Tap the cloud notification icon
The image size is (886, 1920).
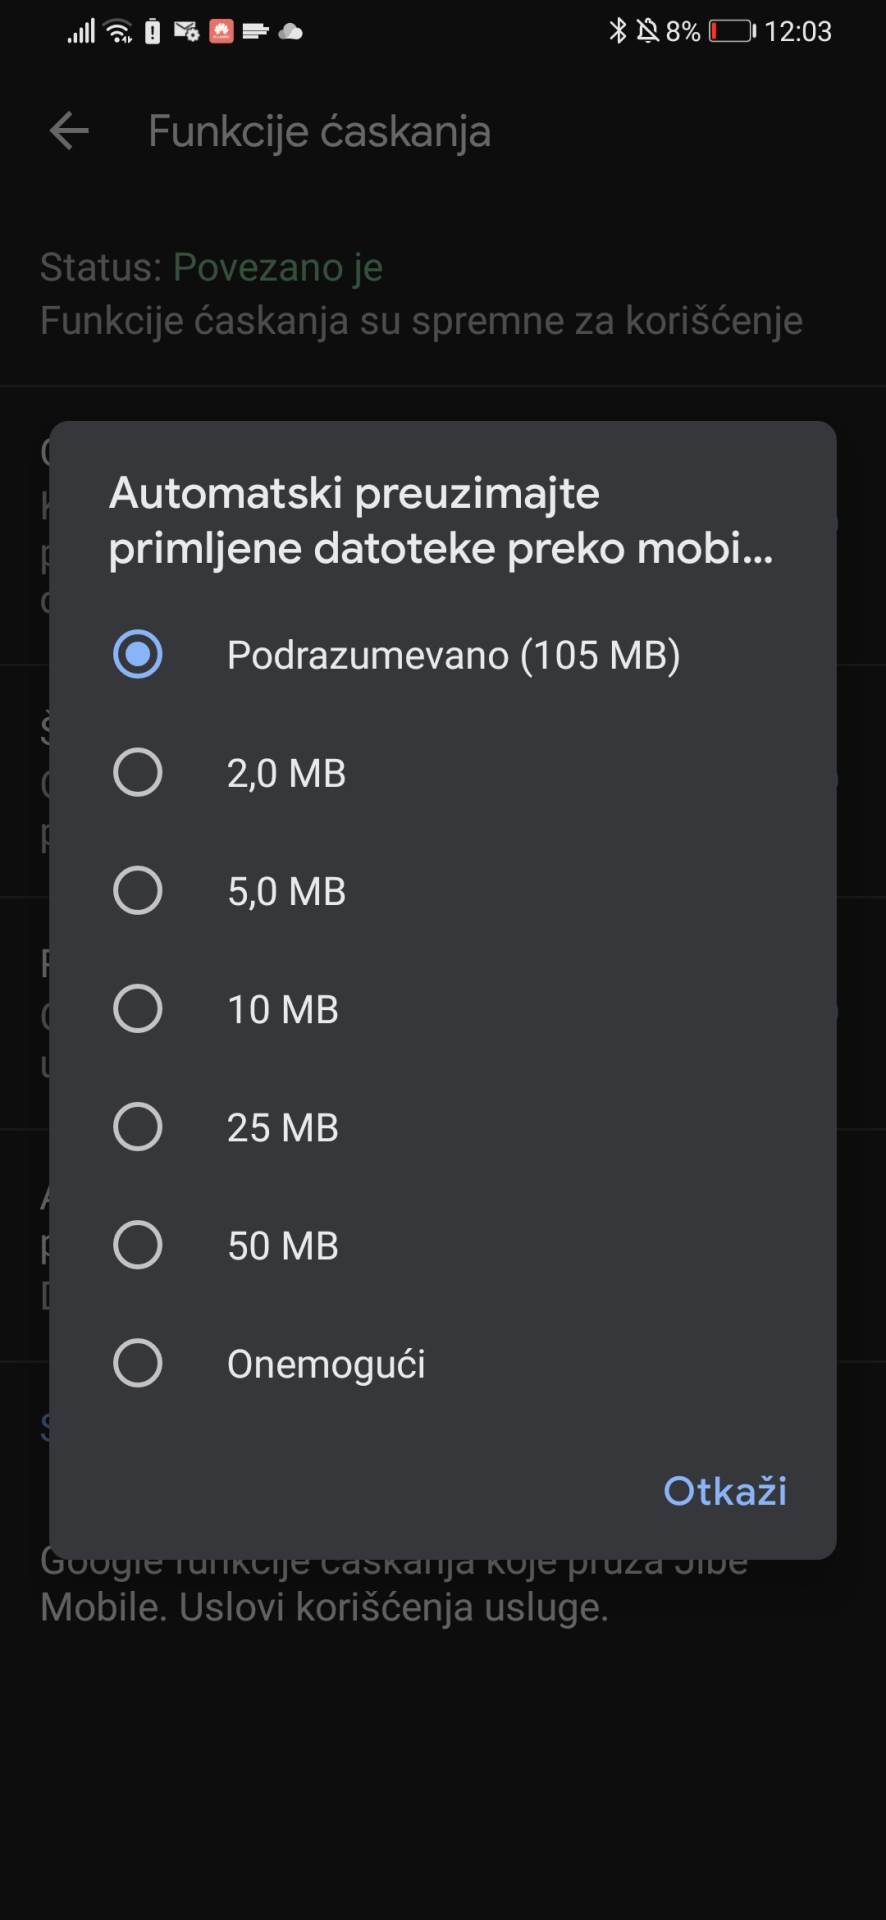coord(290,32)
